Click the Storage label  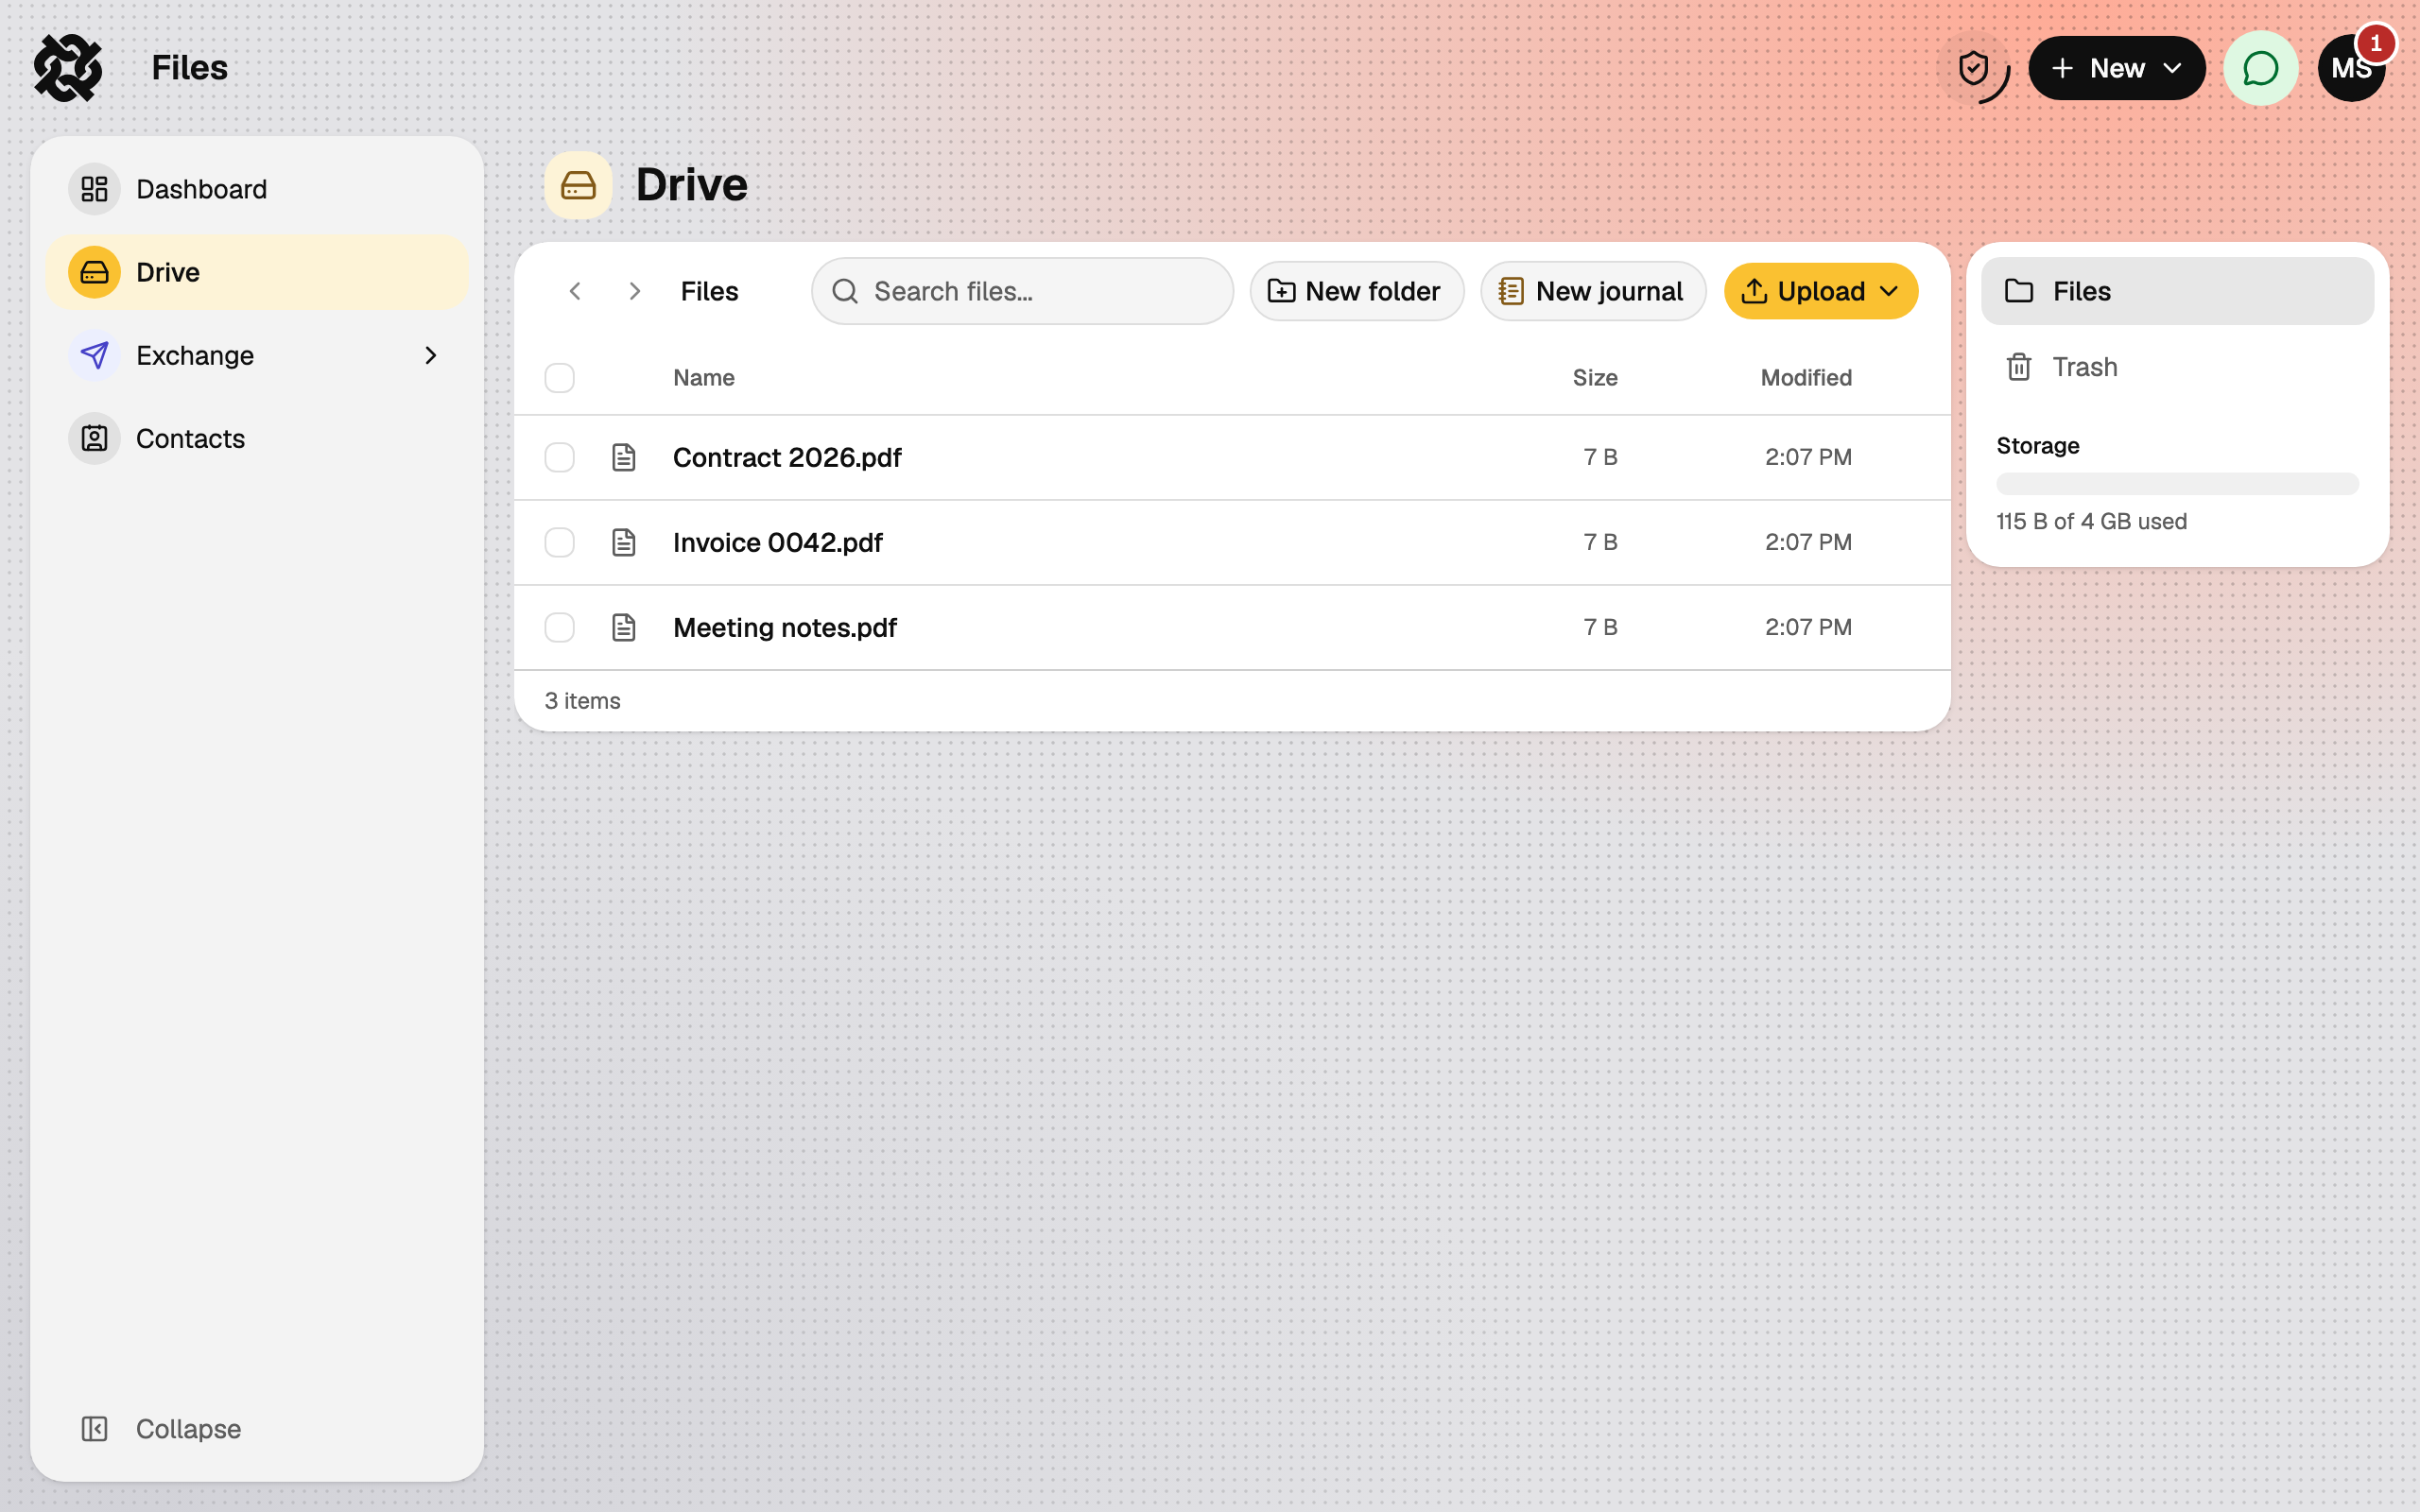click(2037, 446)
